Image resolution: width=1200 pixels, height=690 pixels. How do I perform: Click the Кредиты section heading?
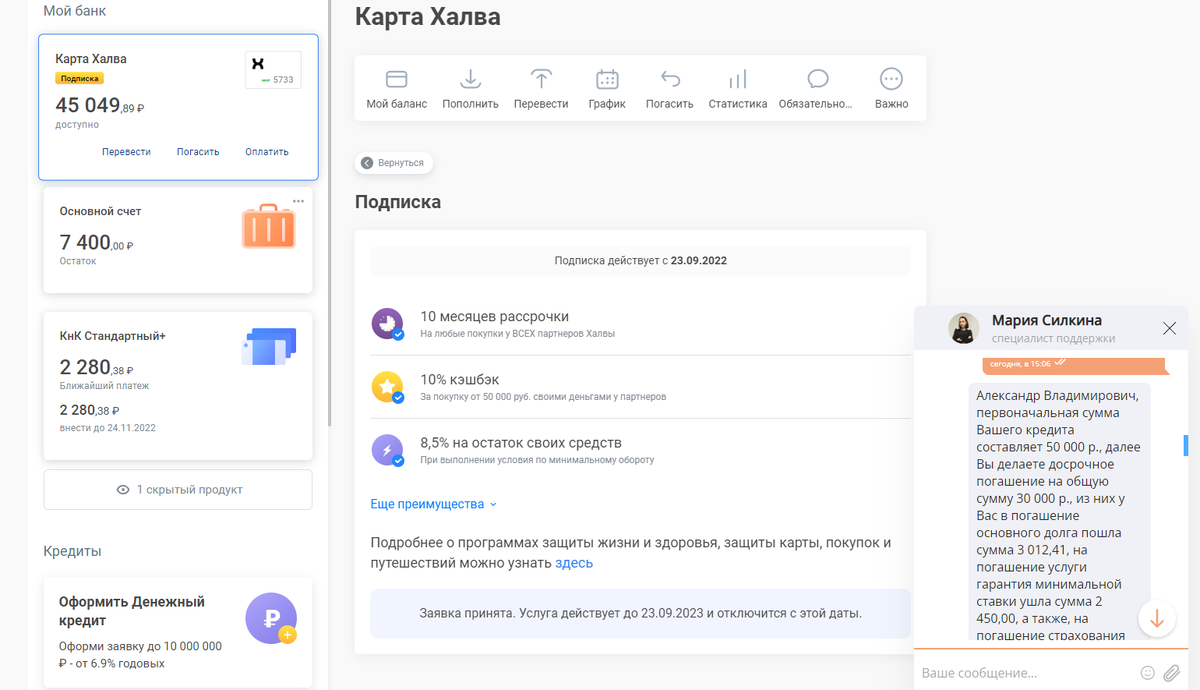point(72,551)
